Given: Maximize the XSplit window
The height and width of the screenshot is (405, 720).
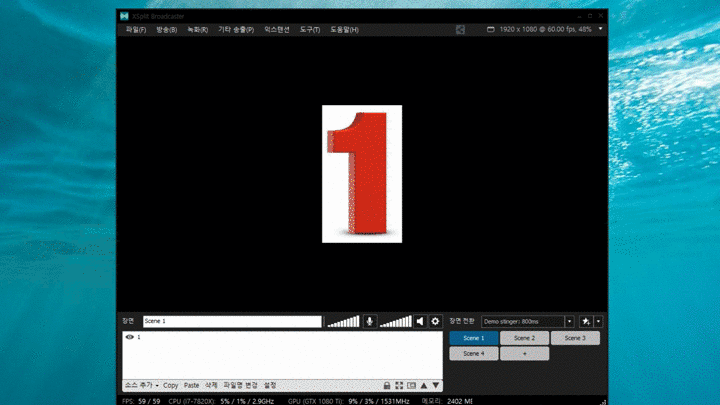Looking at the screenshot, I should pos(590,16).
